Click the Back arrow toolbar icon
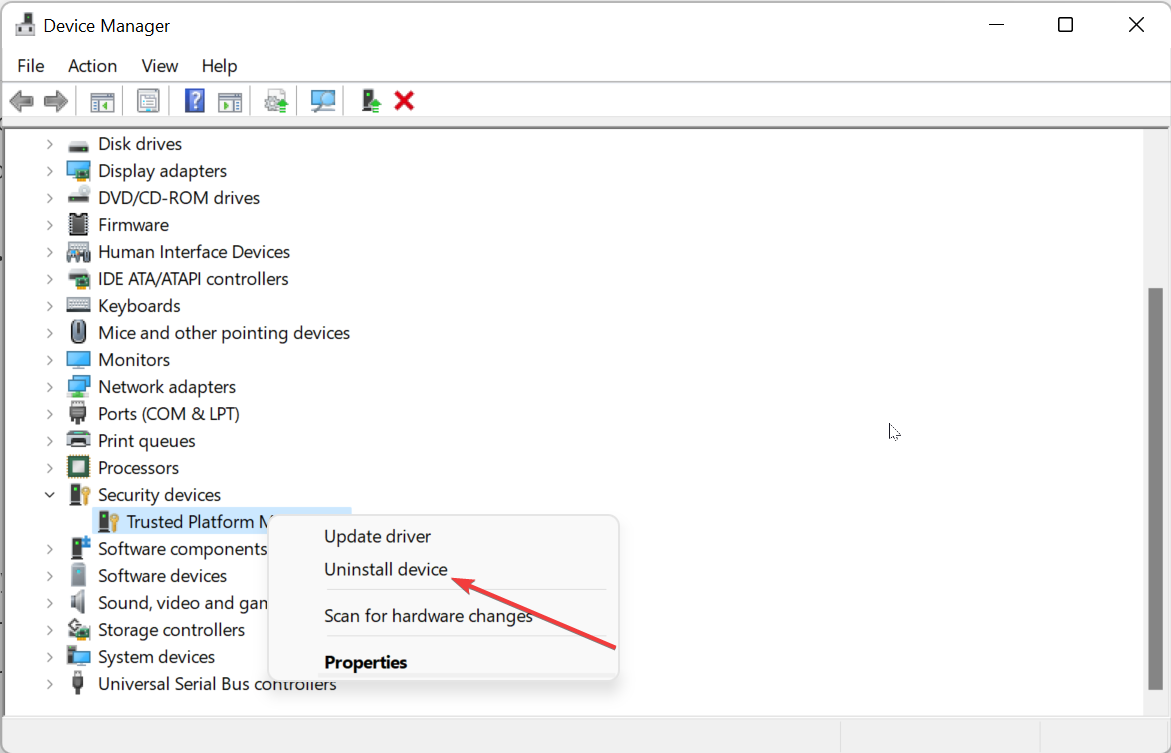The width and height of the screenshot is (1171, 753). 22,101
